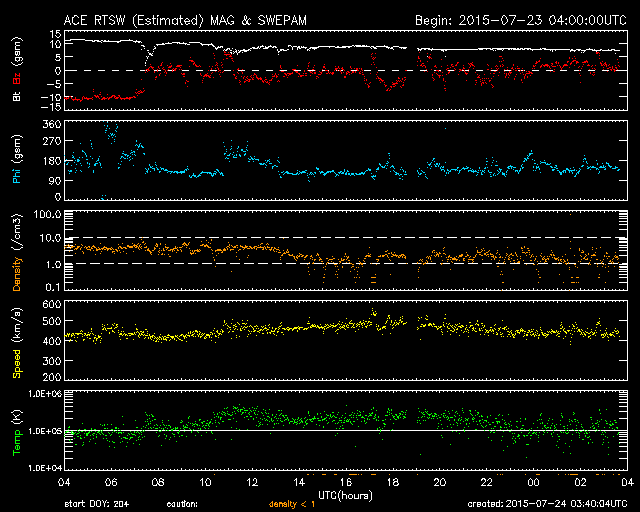Click the 18 hour mark on time axis
This screenshot has height=512, width=640.
coord(392,483)
